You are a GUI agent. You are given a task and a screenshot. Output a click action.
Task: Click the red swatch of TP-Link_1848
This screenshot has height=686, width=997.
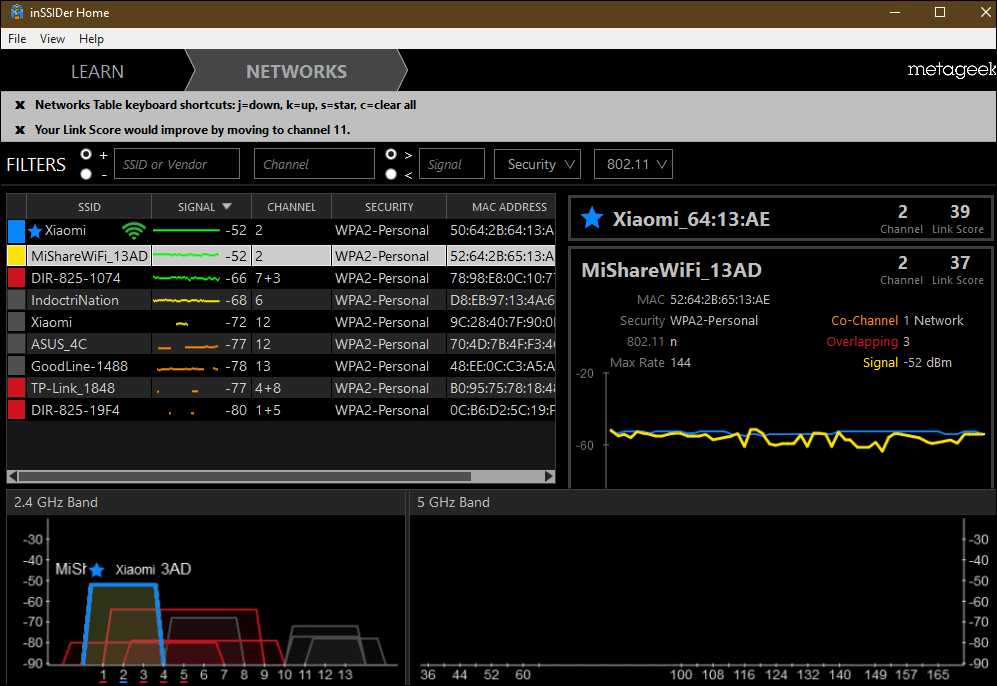click(17, 388)
